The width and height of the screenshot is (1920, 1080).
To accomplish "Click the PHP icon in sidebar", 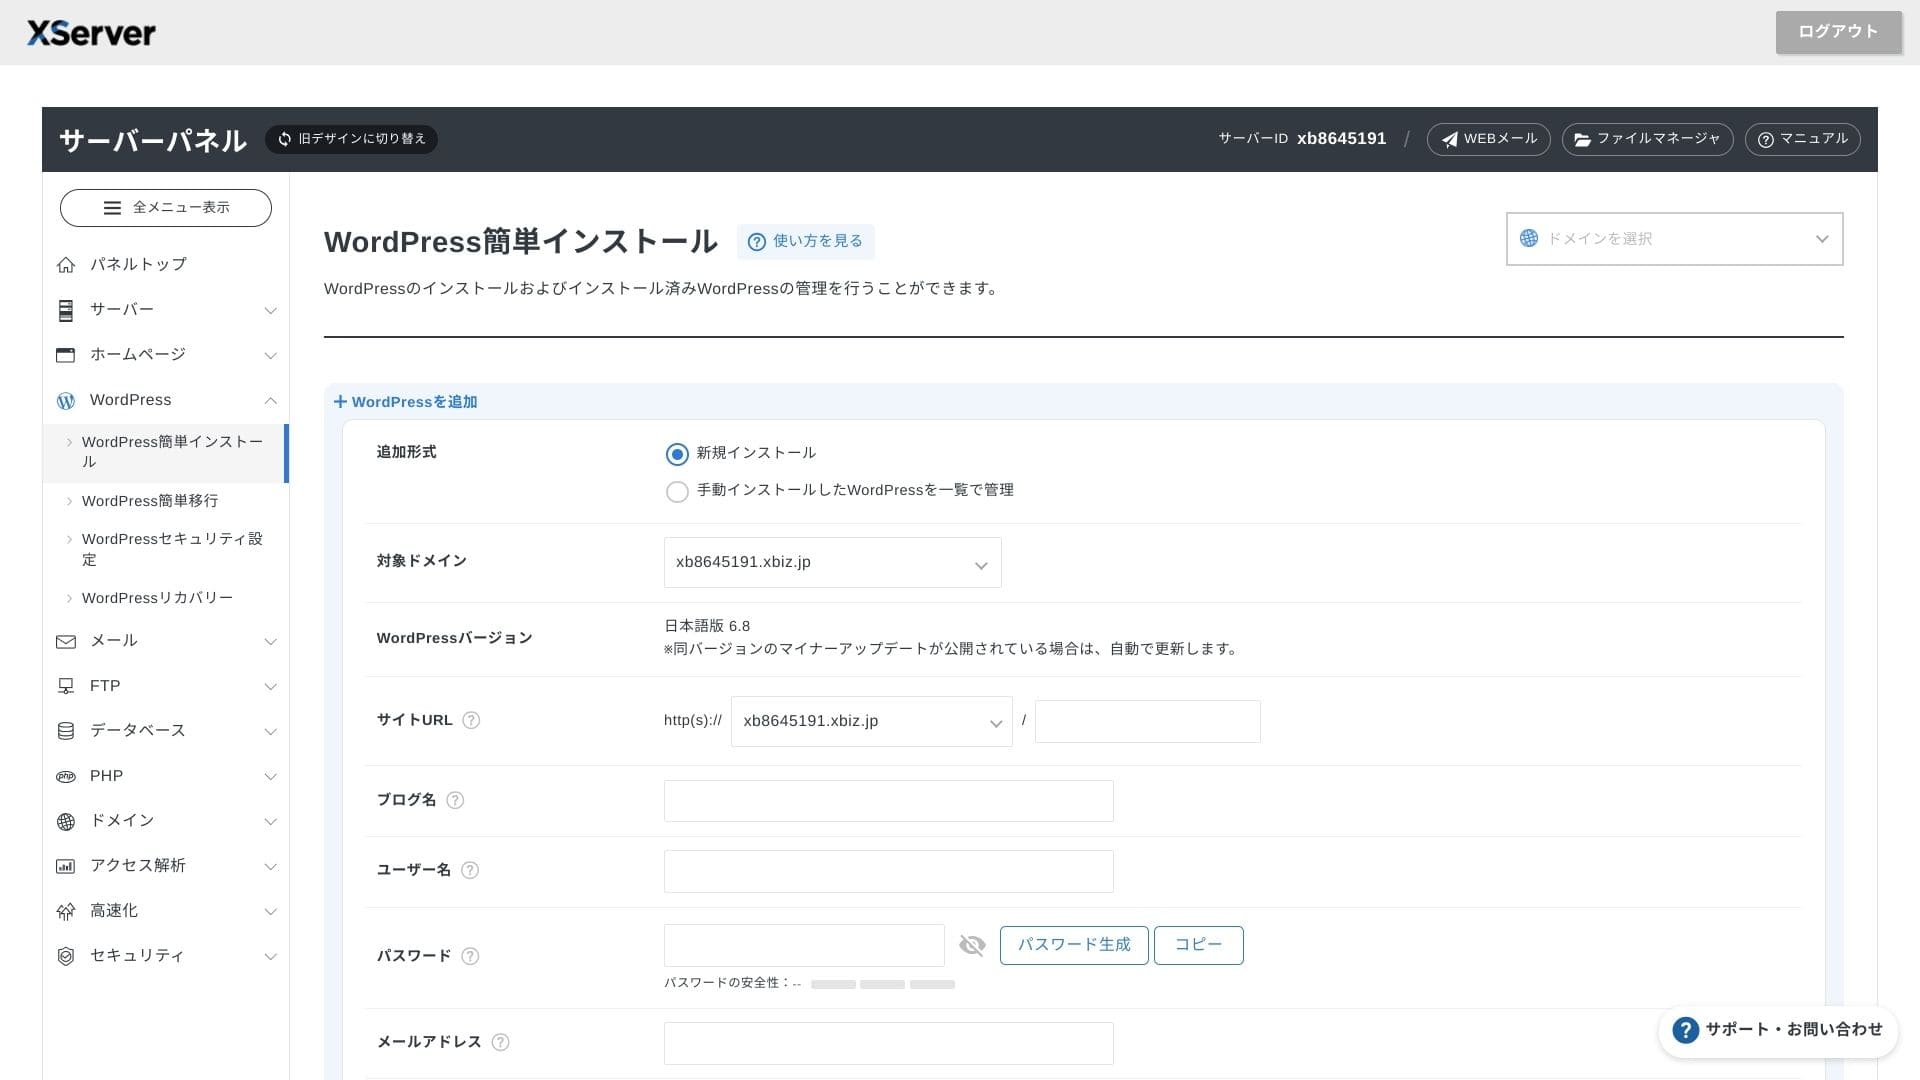I will [66, 776].
